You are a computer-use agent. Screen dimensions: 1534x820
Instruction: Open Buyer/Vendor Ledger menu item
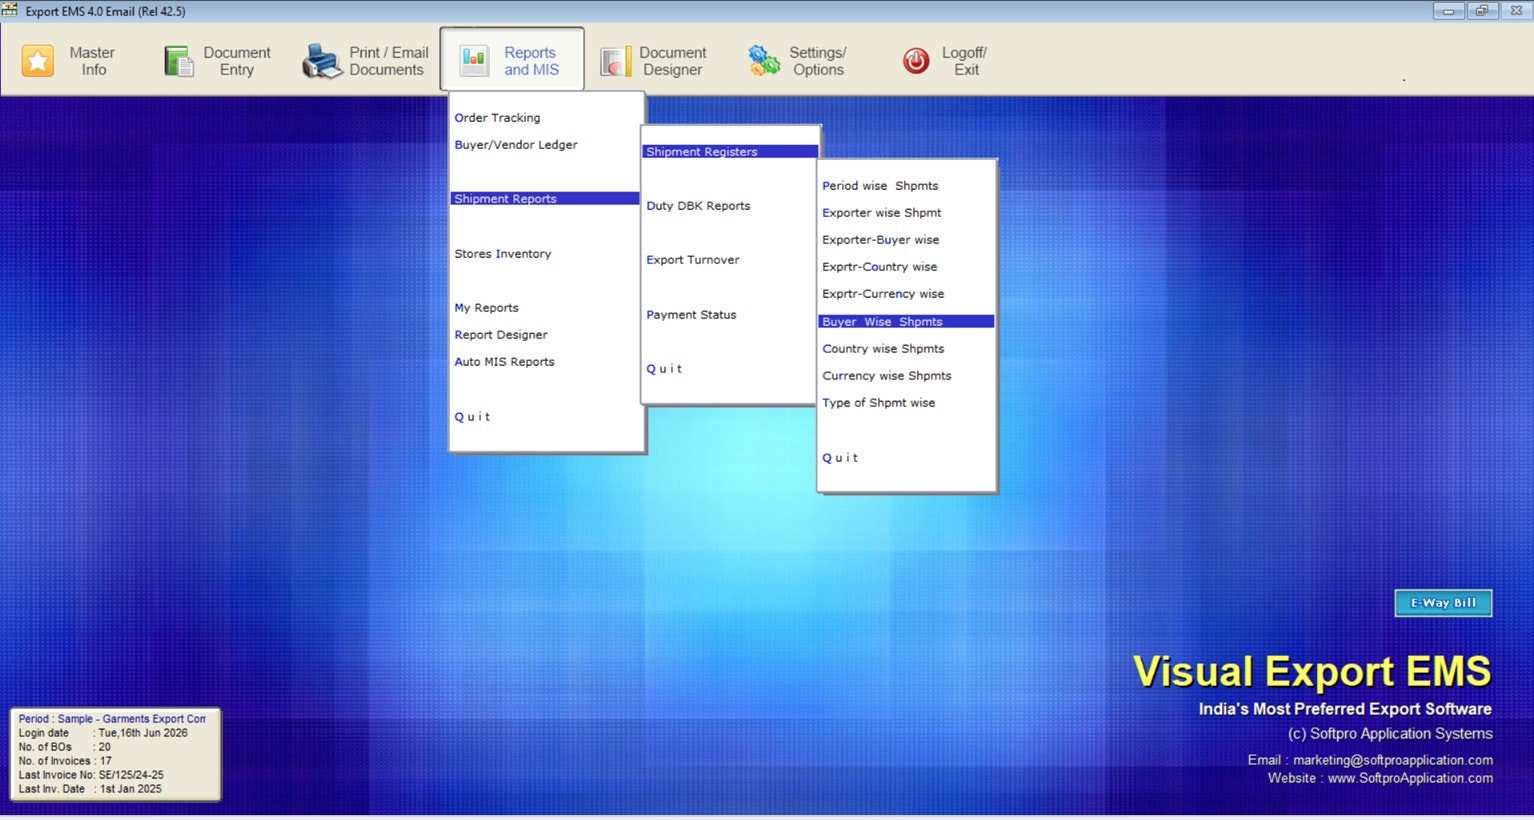(516, 145)
